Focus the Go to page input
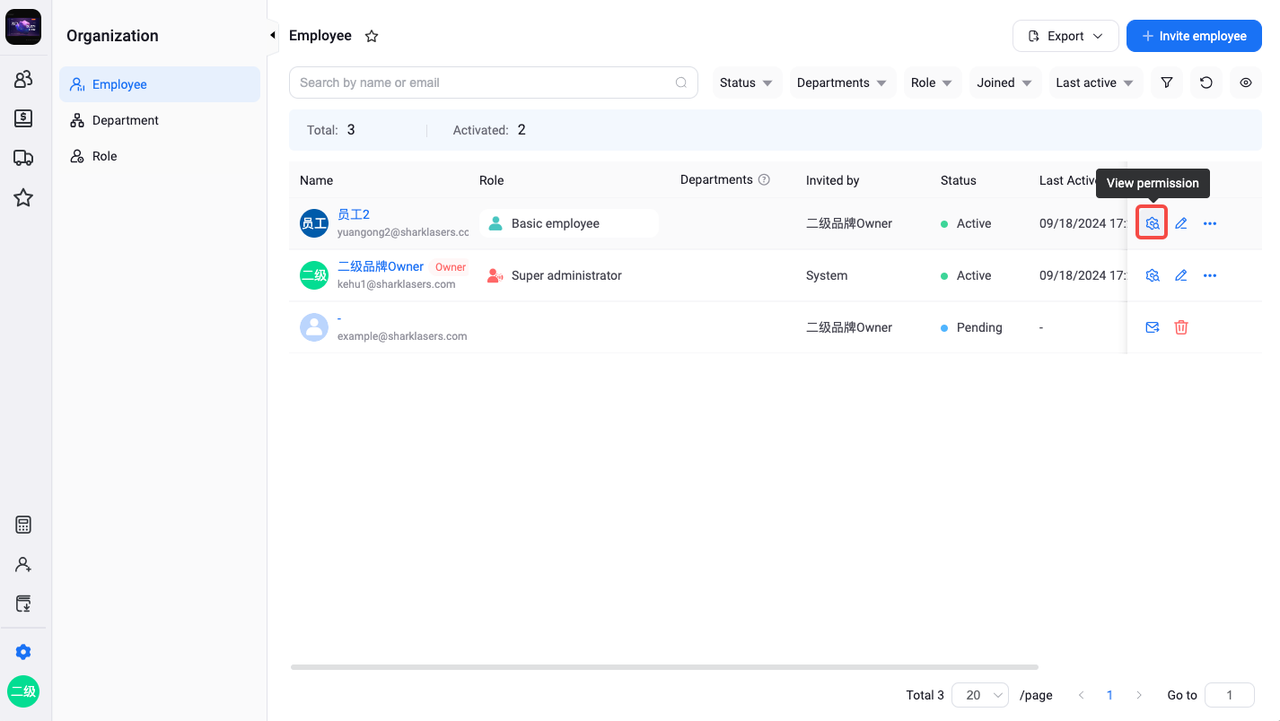The height and width of the screenshot is (721, 1280). (1230, 695)
